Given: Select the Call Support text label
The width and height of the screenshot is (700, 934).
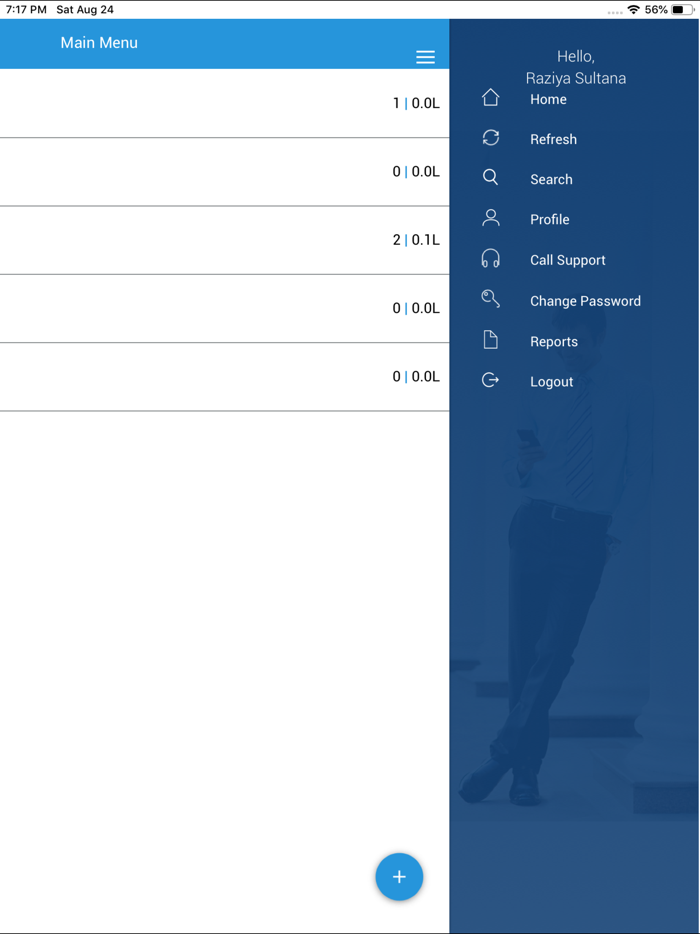Looking at the screenshot, I should click(568, 259).
